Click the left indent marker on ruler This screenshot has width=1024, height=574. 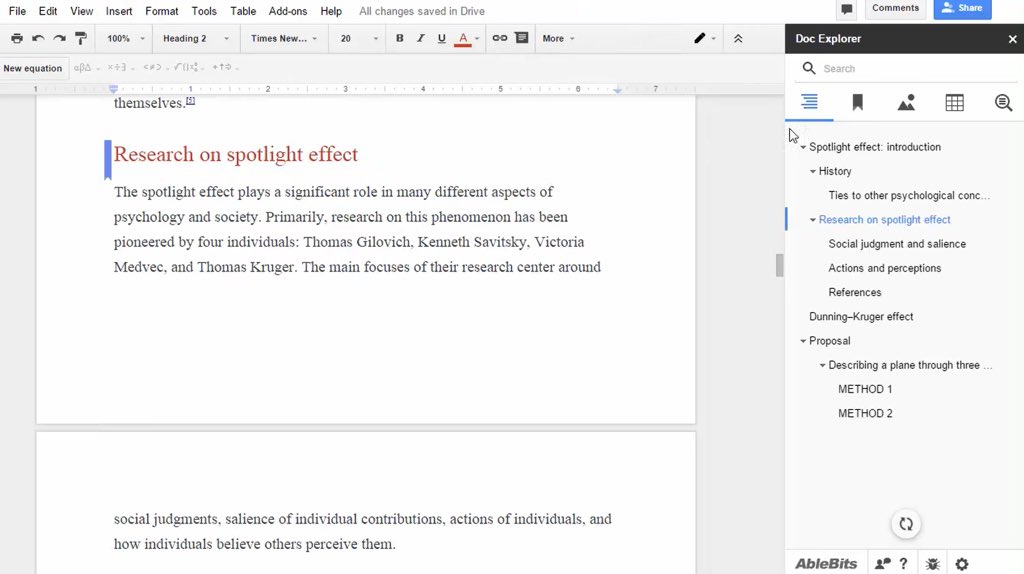click(x=114, y=89)
